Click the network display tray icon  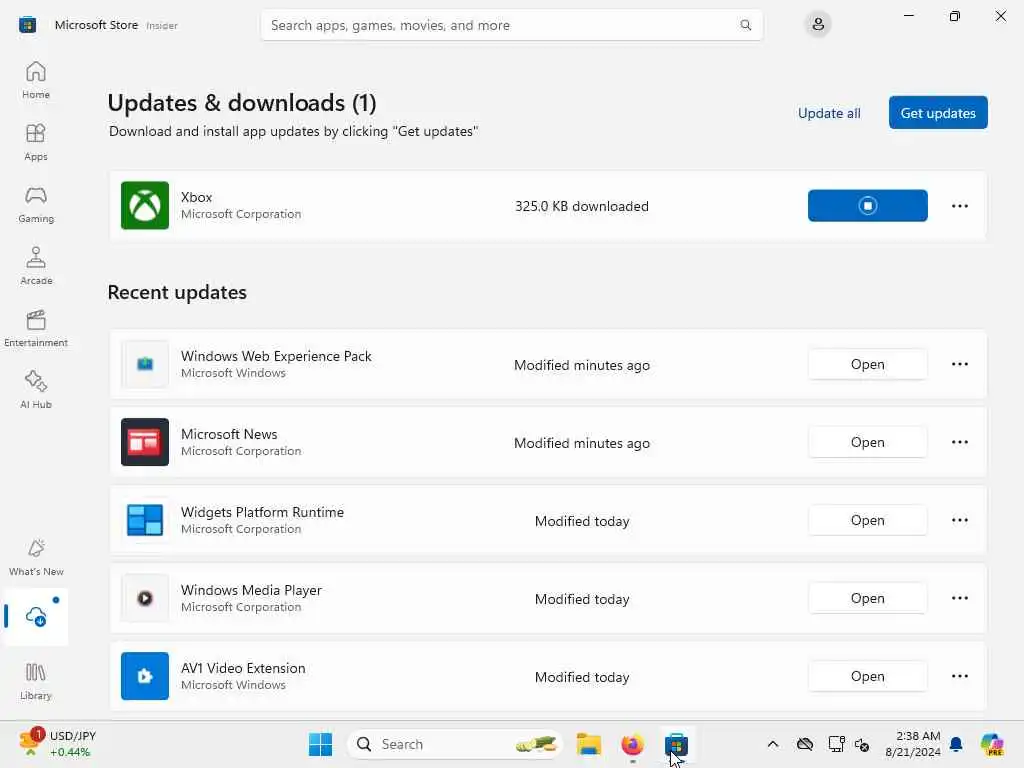click(836, 744)
